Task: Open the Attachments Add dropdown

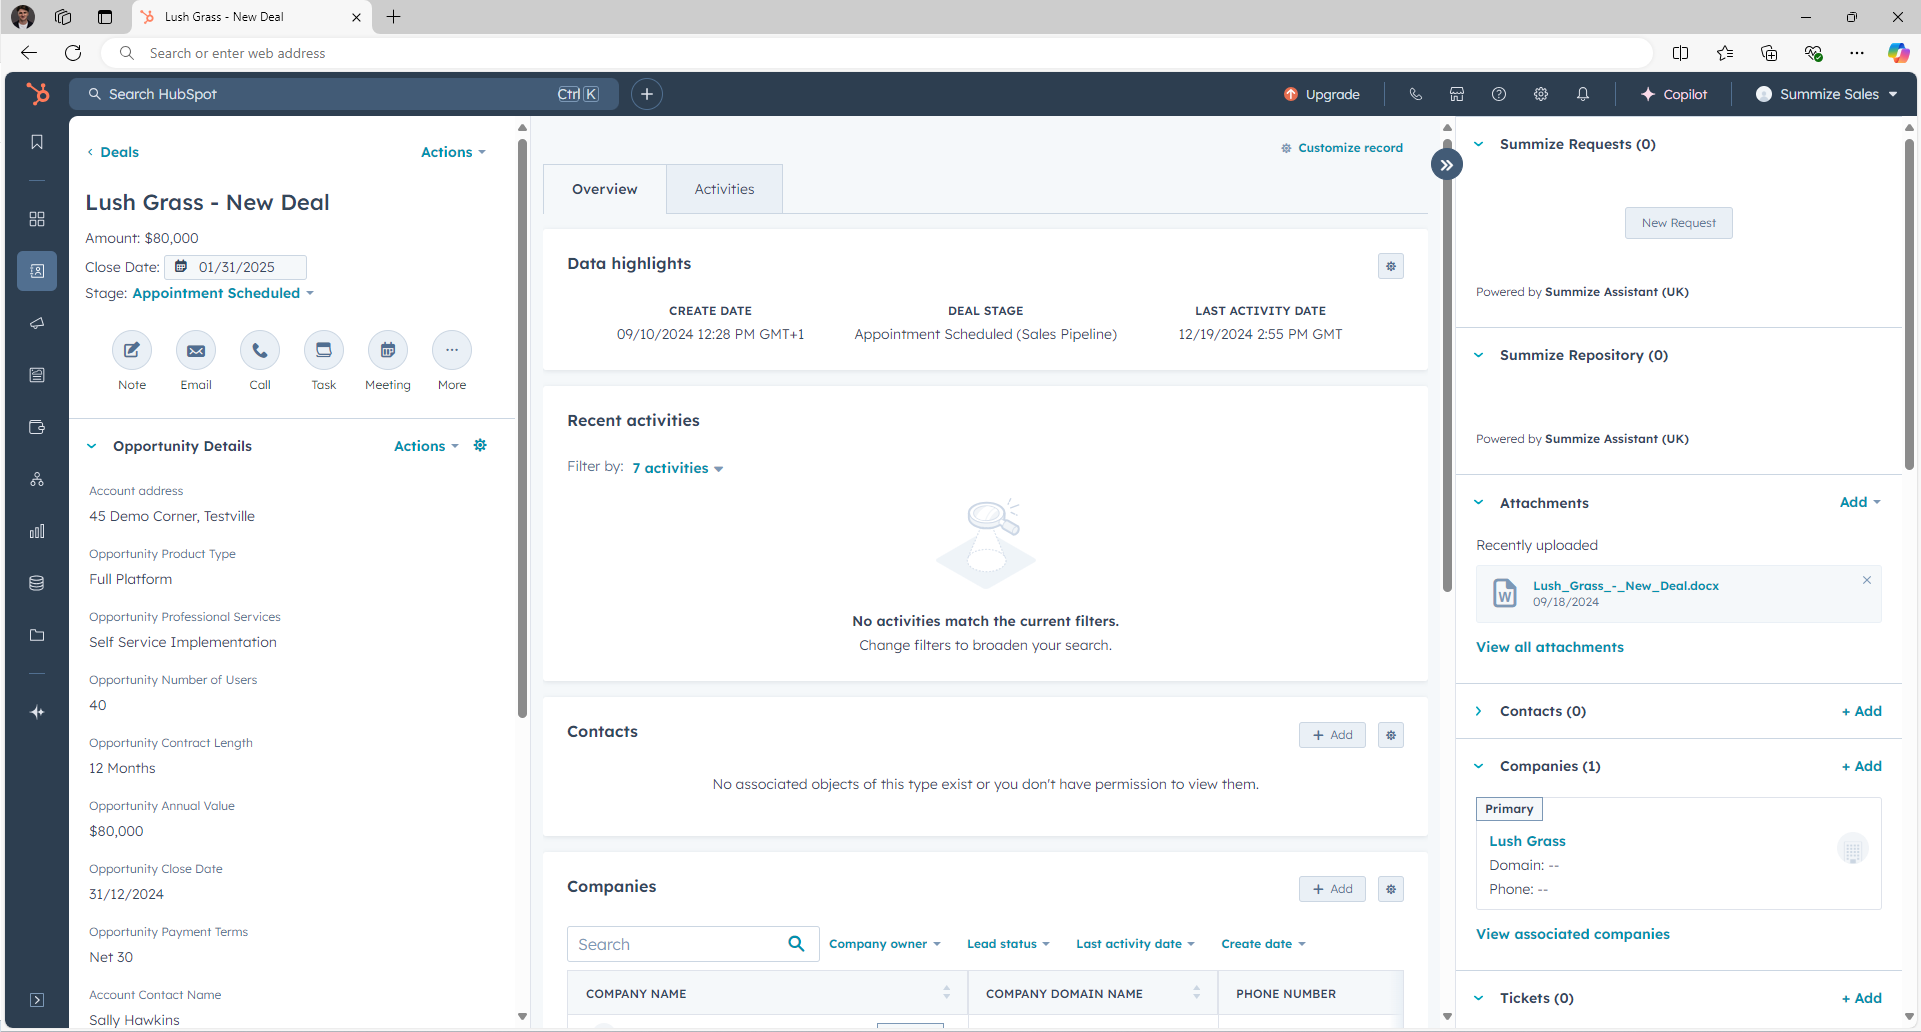Action: coord(1860,502)
